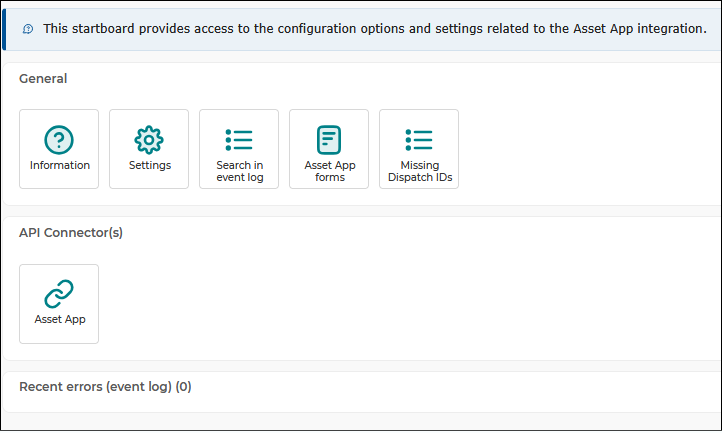Collapse the 'General' section header
This screenshot has height=433, width=722.
point(43,79)
